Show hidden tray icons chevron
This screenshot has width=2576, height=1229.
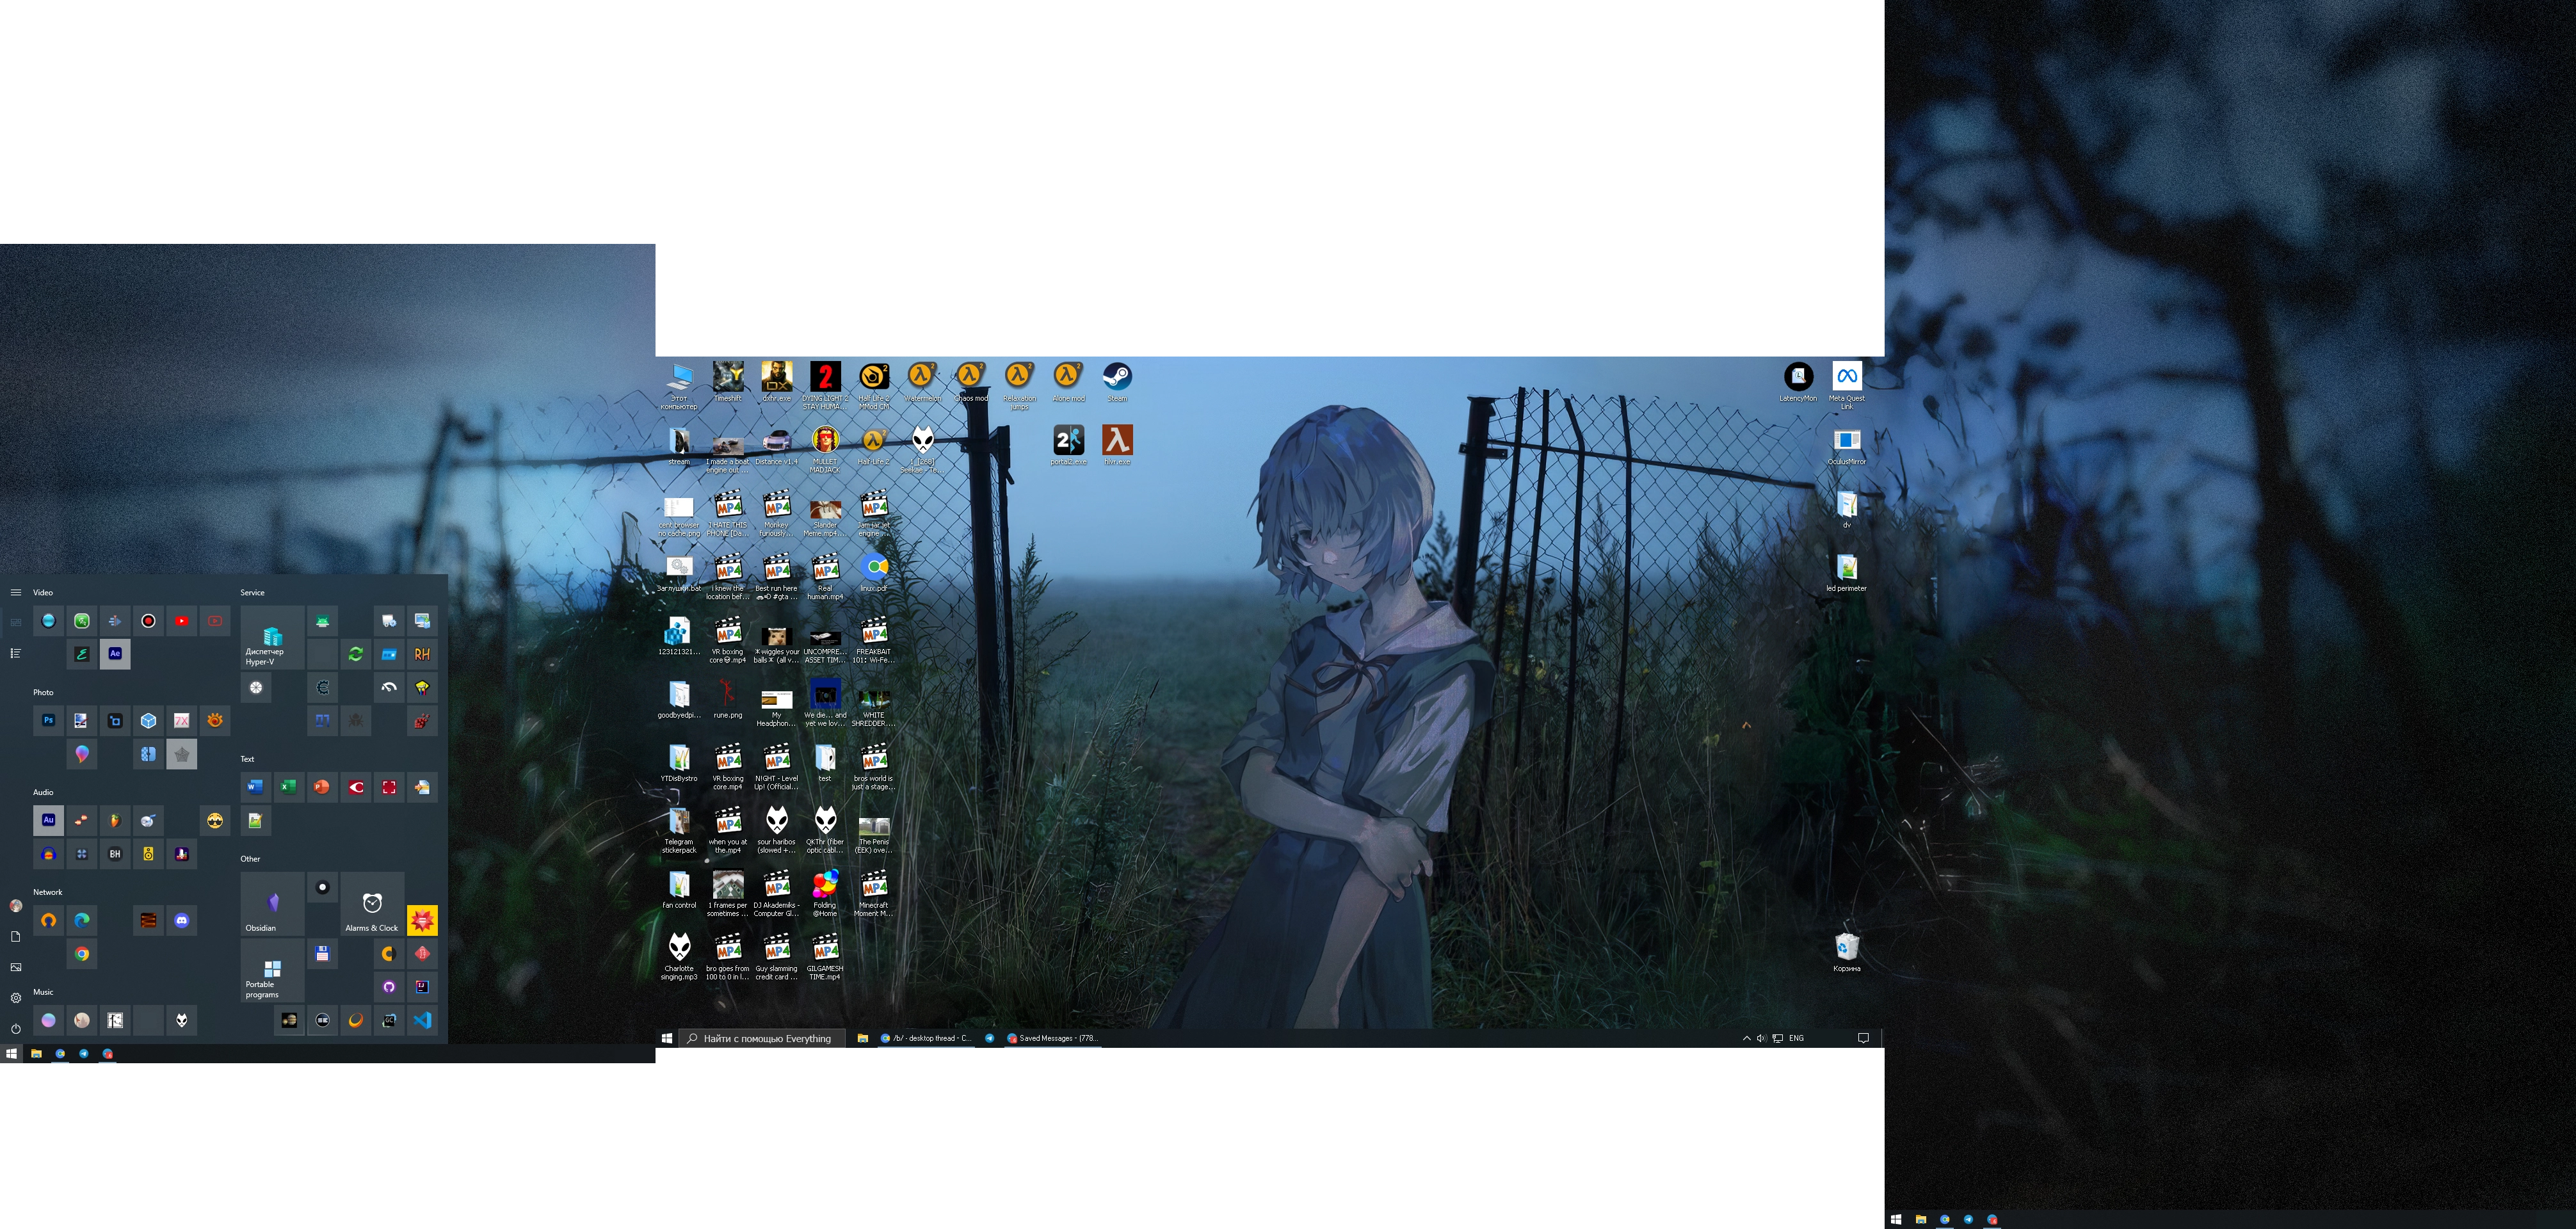pos(1747,1038)
